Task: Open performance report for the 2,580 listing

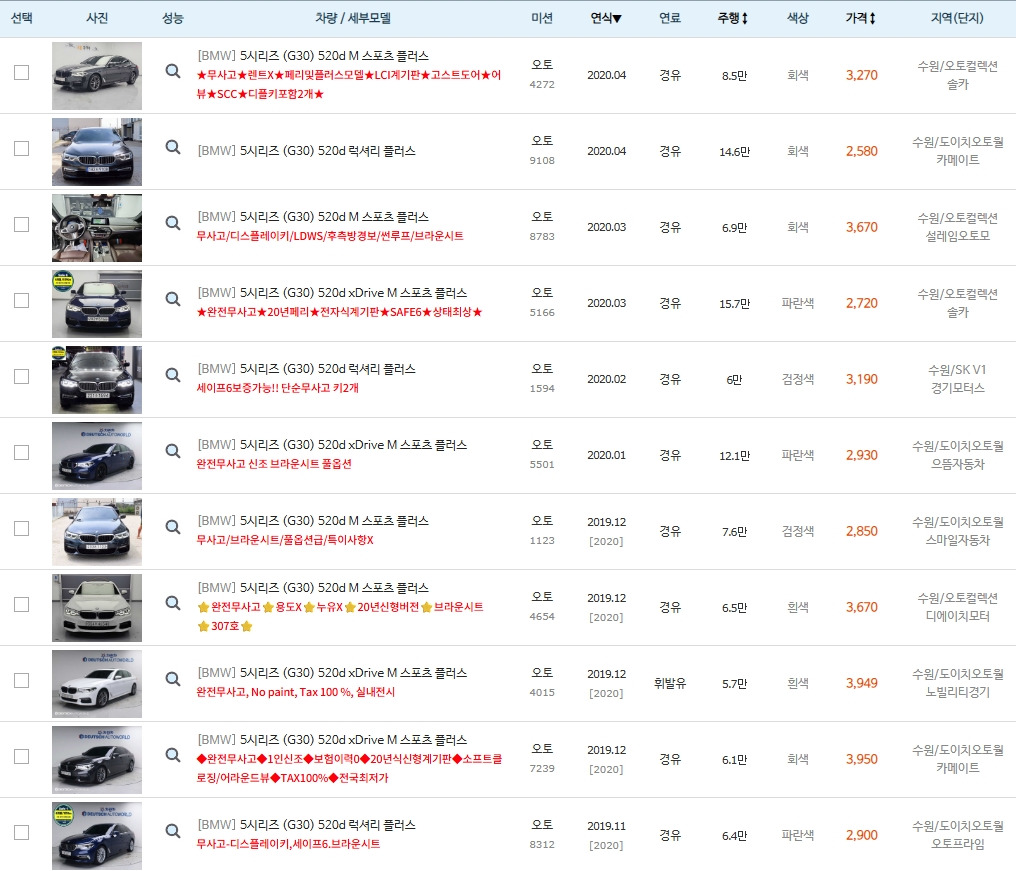Action: 172,147
